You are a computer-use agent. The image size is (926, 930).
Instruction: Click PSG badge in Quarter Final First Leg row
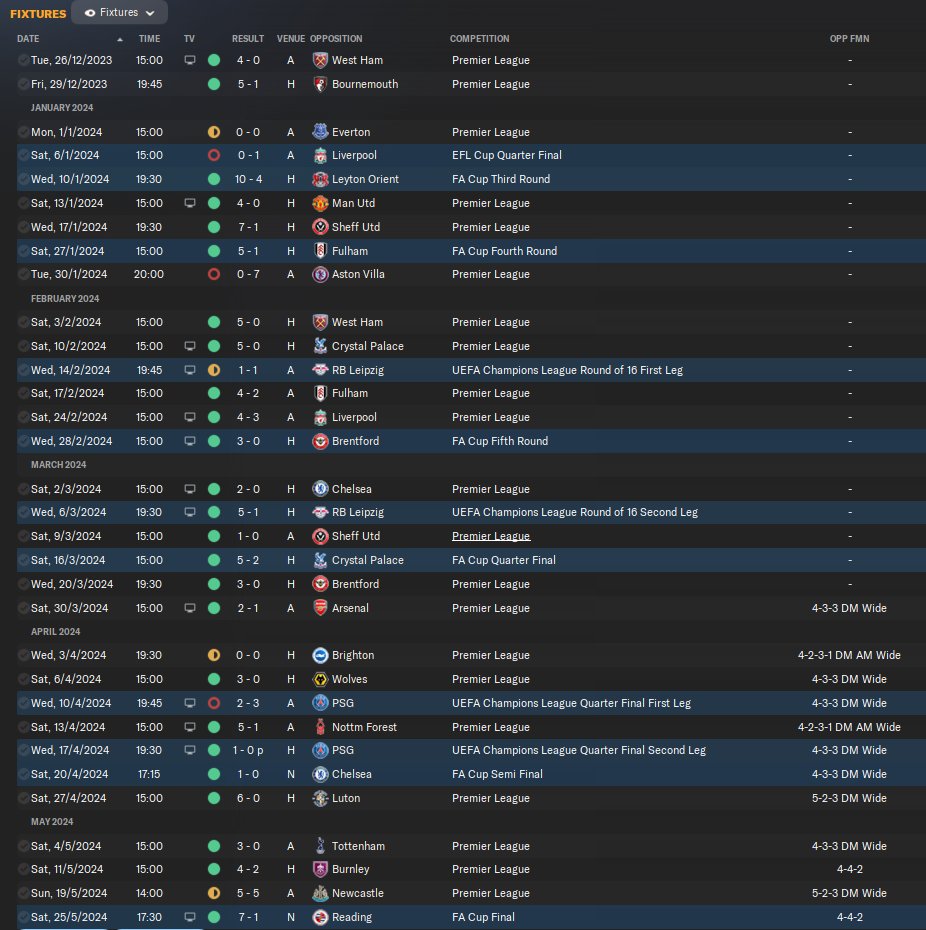coord(320,703)
